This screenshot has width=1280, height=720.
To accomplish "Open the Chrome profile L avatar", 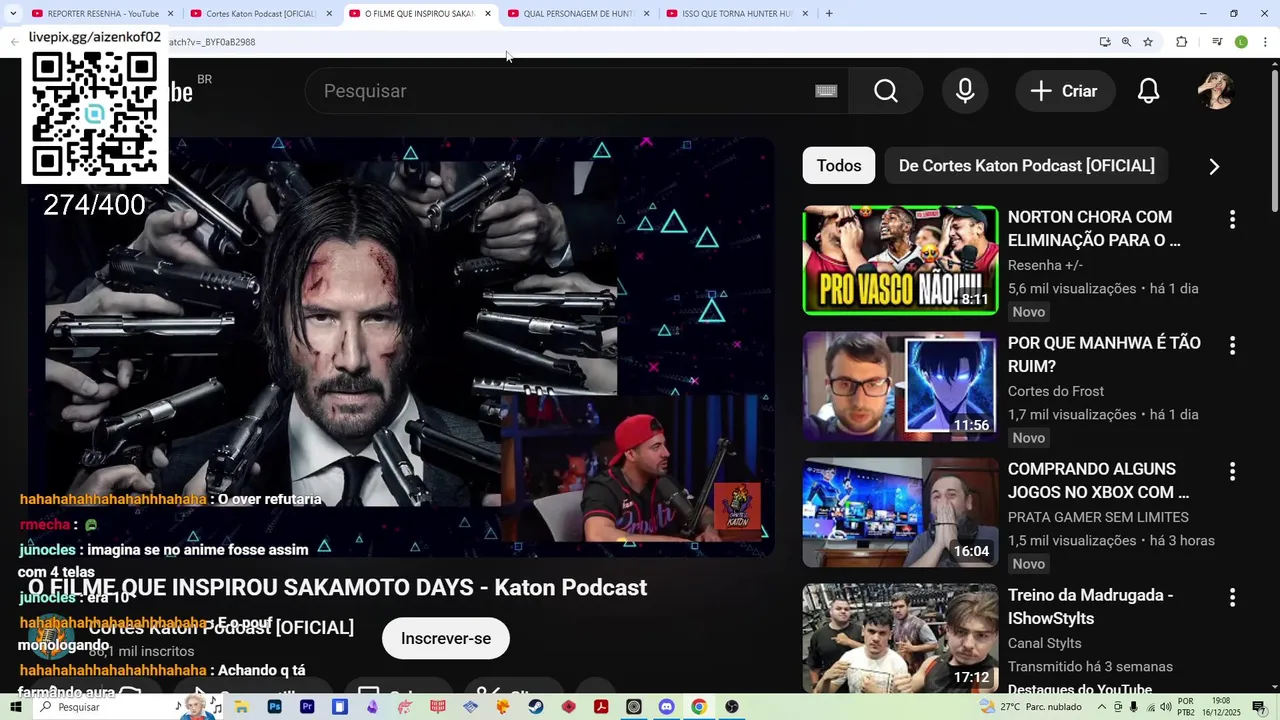I will click(x=1241, y=42).
